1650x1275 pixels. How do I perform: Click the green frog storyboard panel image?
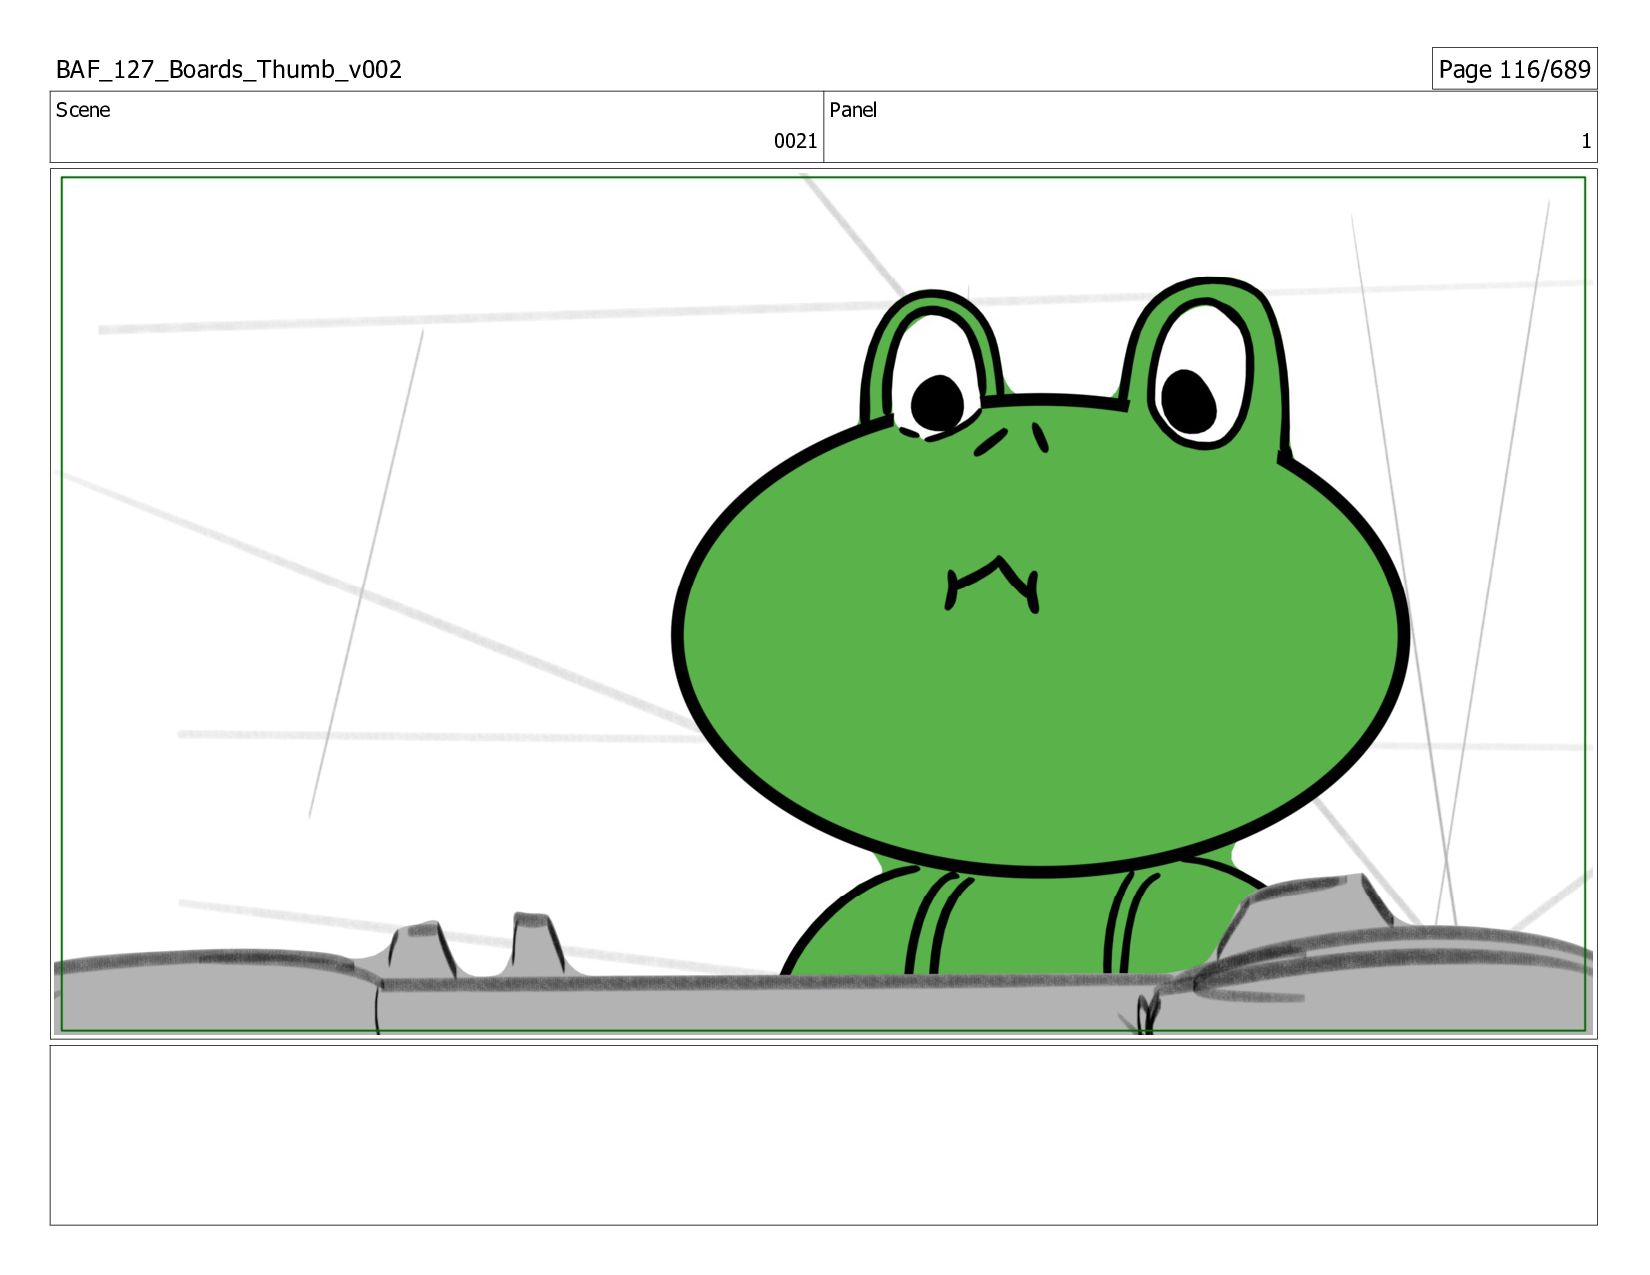point(823,604)
